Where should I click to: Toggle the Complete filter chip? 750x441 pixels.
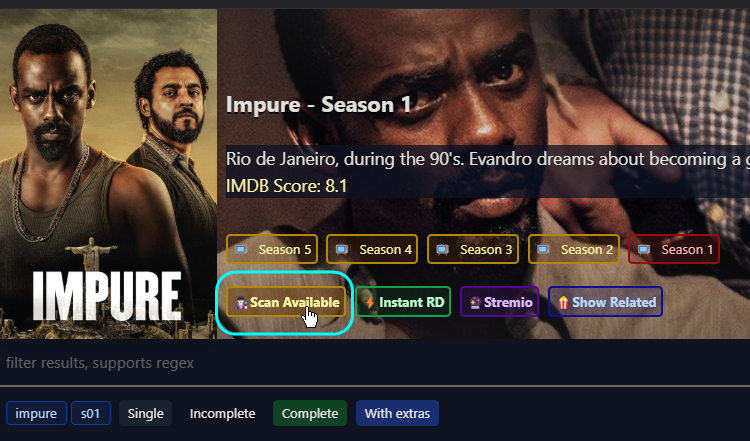310,413
